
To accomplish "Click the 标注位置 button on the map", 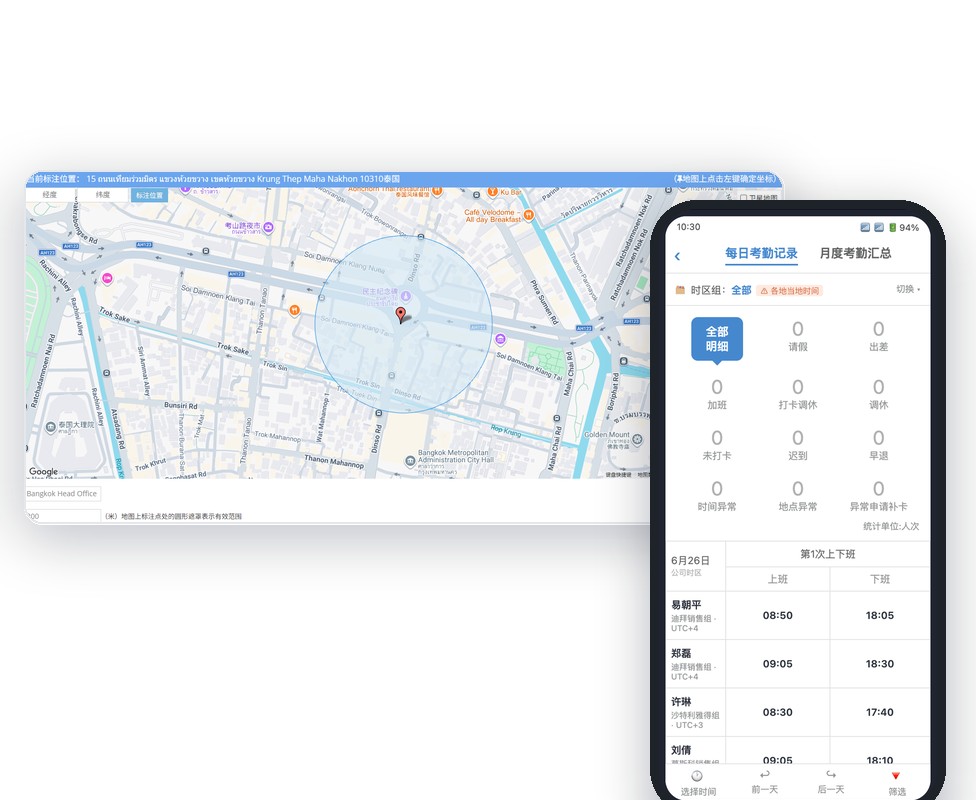I will tap(149, 195).
